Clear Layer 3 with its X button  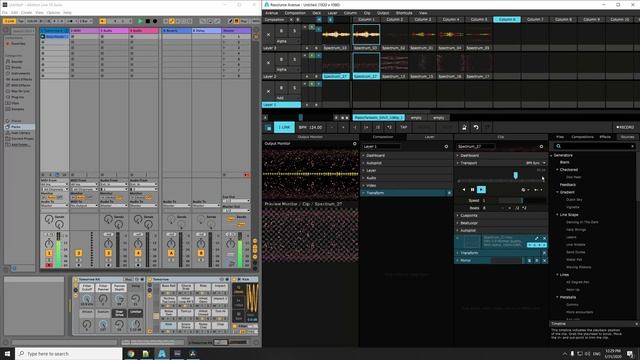click(268, 35)
